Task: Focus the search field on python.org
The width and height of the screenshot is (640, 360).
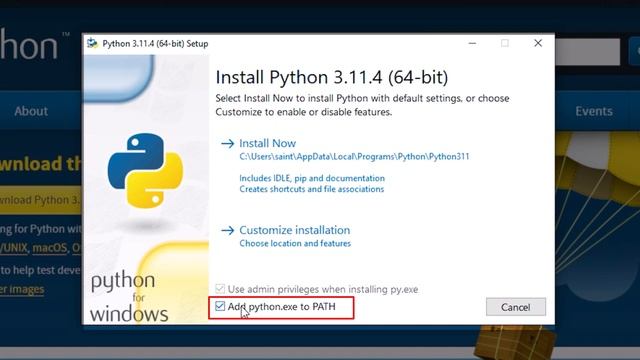Action: click(x=587, y=51)
